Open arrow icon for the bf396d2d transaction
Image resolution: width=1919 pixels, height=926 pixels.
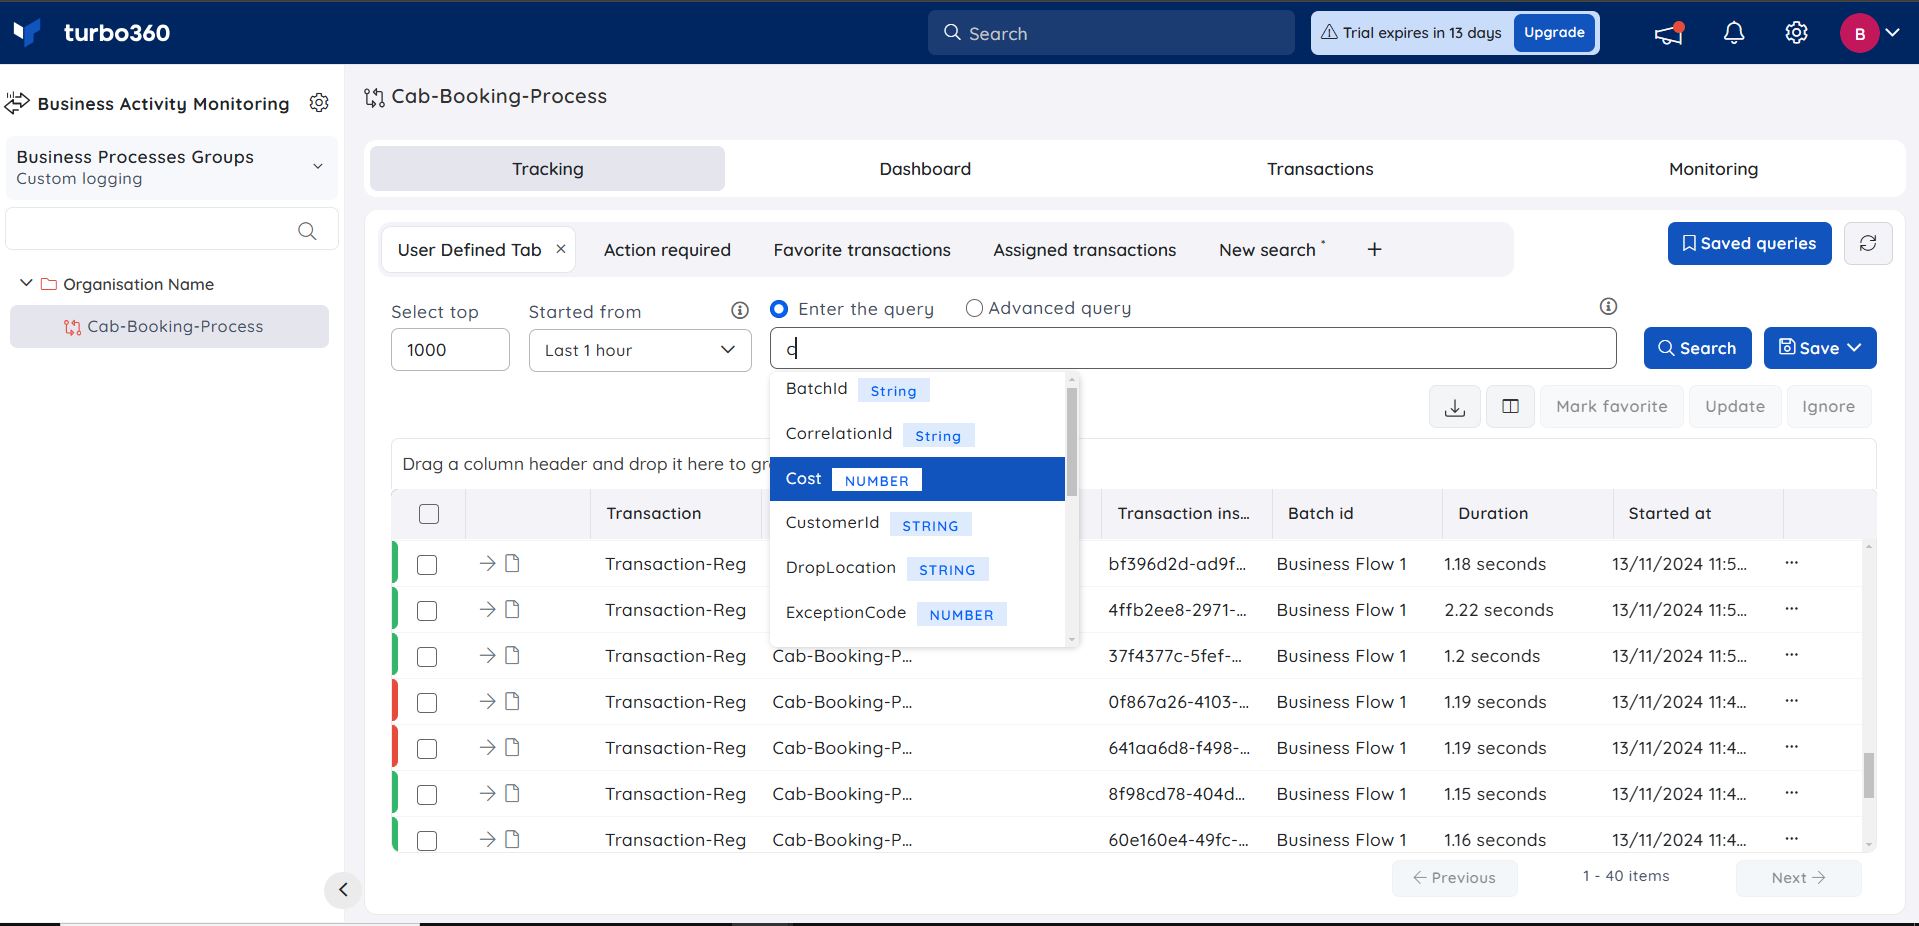pos(487,563)
